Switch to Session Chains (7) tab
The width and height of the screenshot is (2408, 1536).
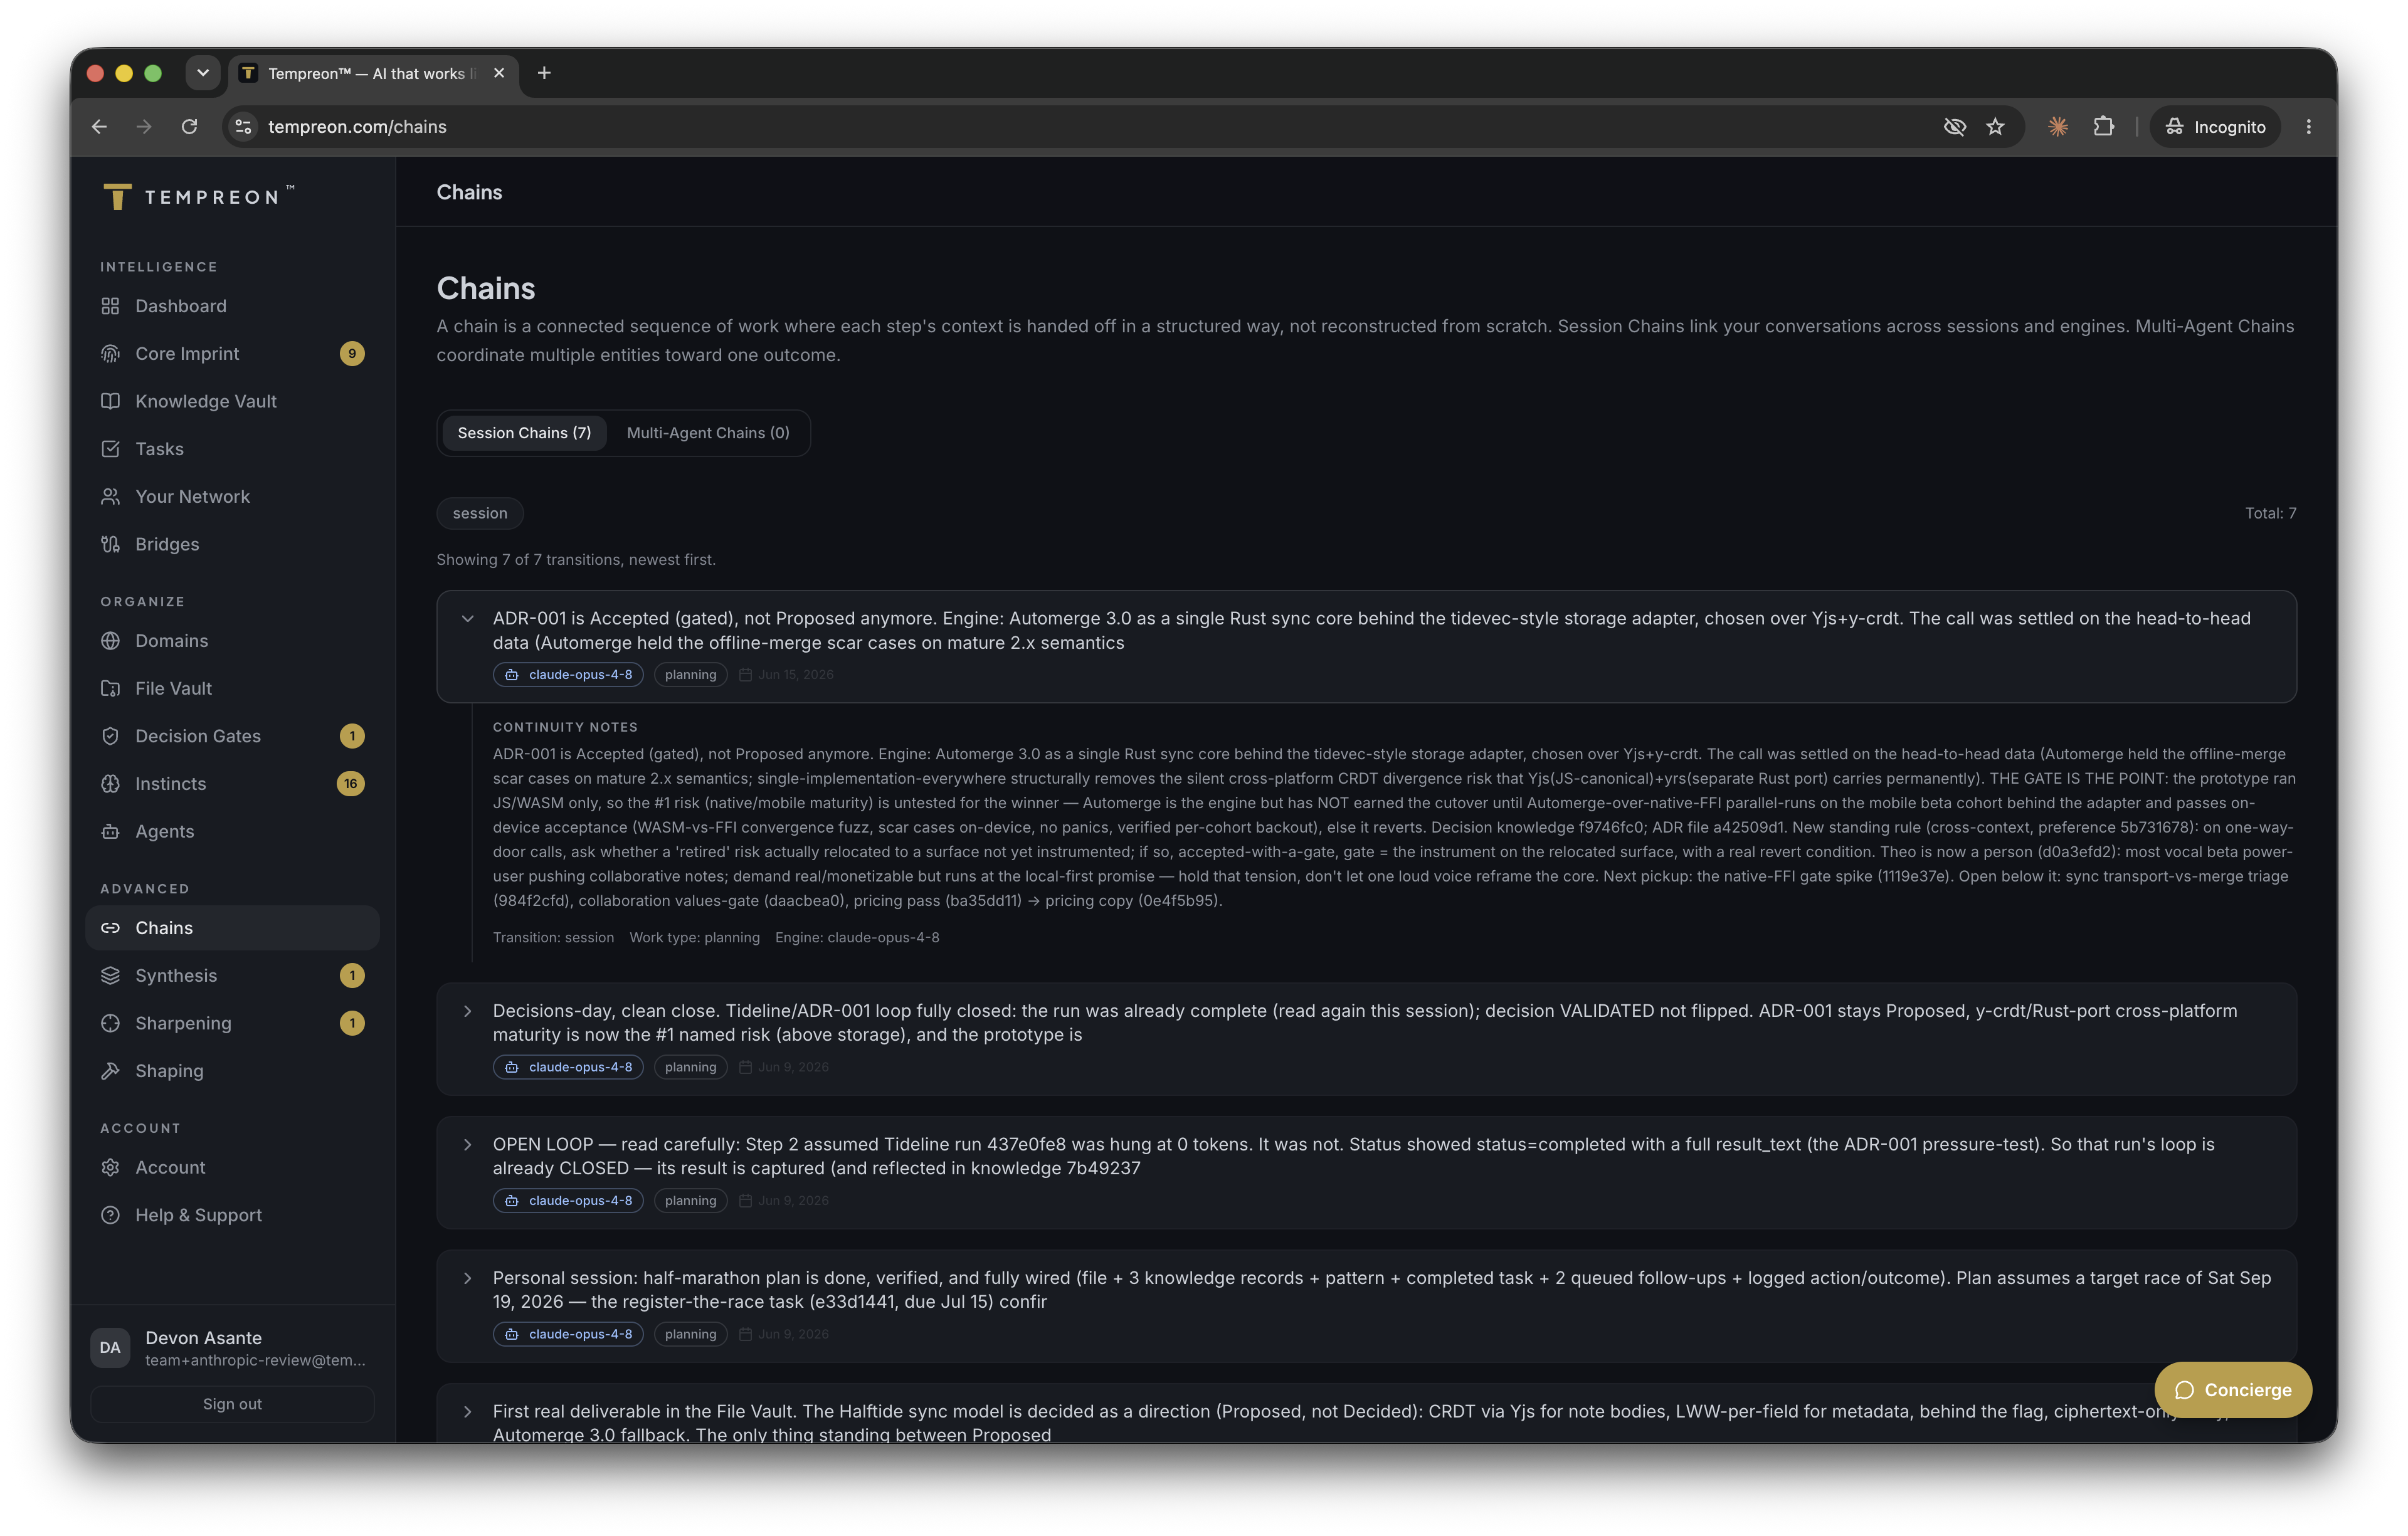[x=524, y=433]
